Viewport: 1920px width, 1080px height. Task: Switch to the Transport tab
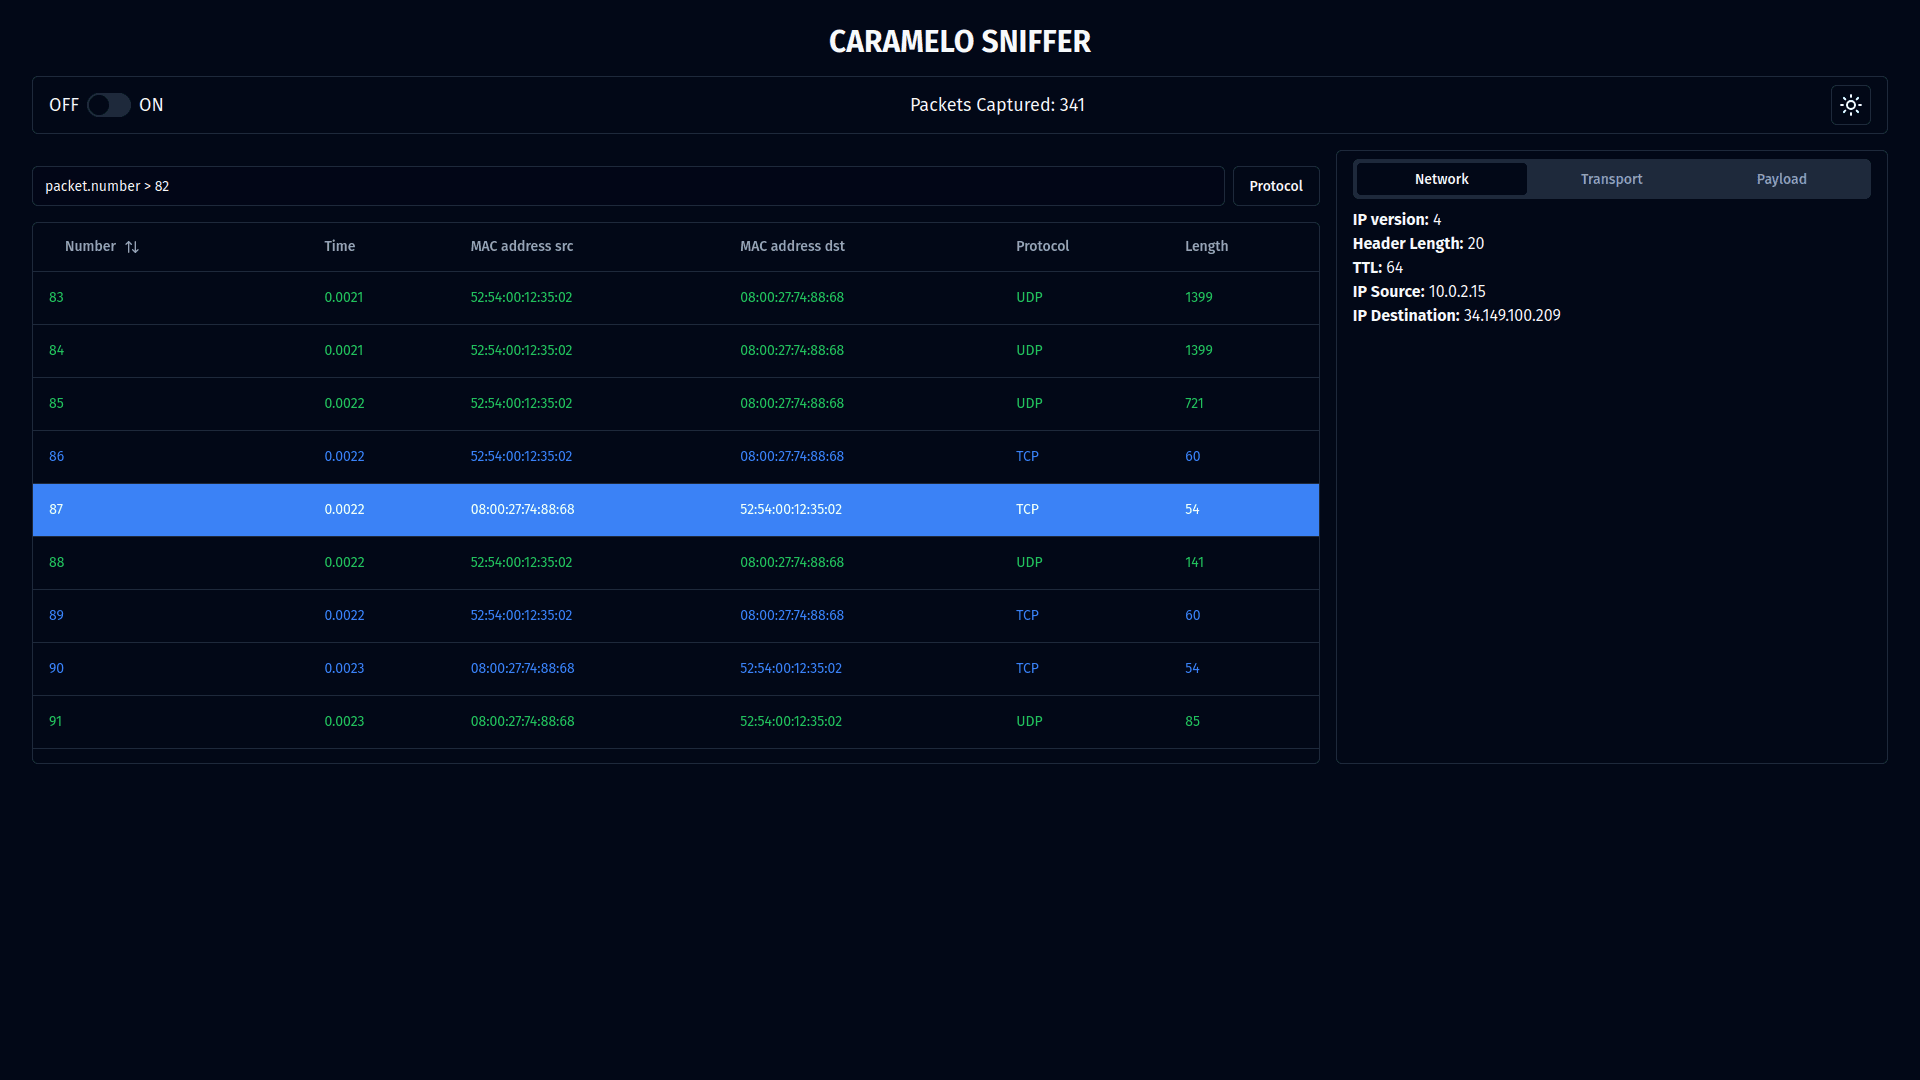(1611, 179)
